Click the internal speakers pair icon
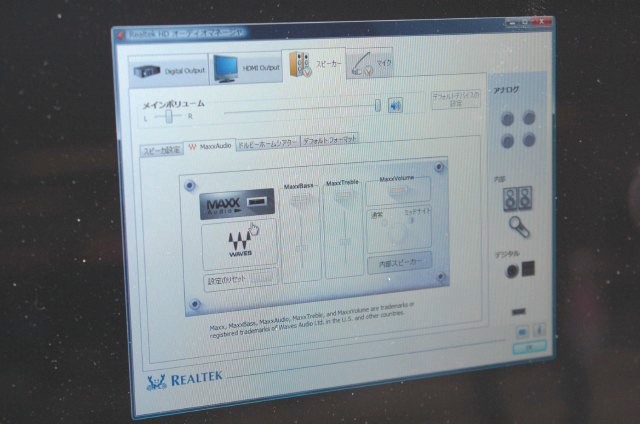Viewport: 640px width, 424px height. tap(518, 199)
